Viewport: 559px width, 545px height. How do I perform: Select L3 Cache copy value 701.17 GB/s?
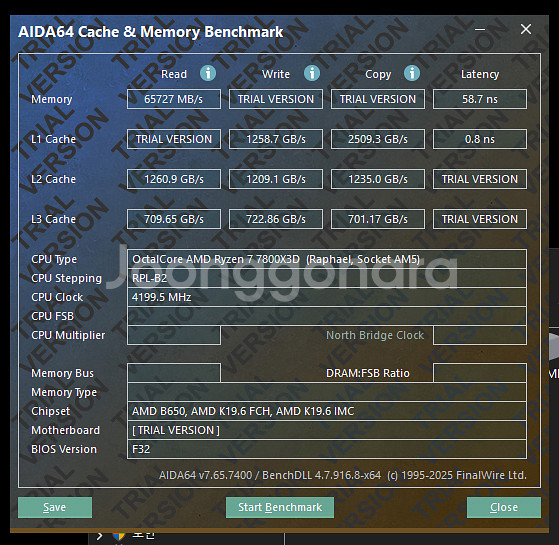pyautogui.click(x=378, y=219)
